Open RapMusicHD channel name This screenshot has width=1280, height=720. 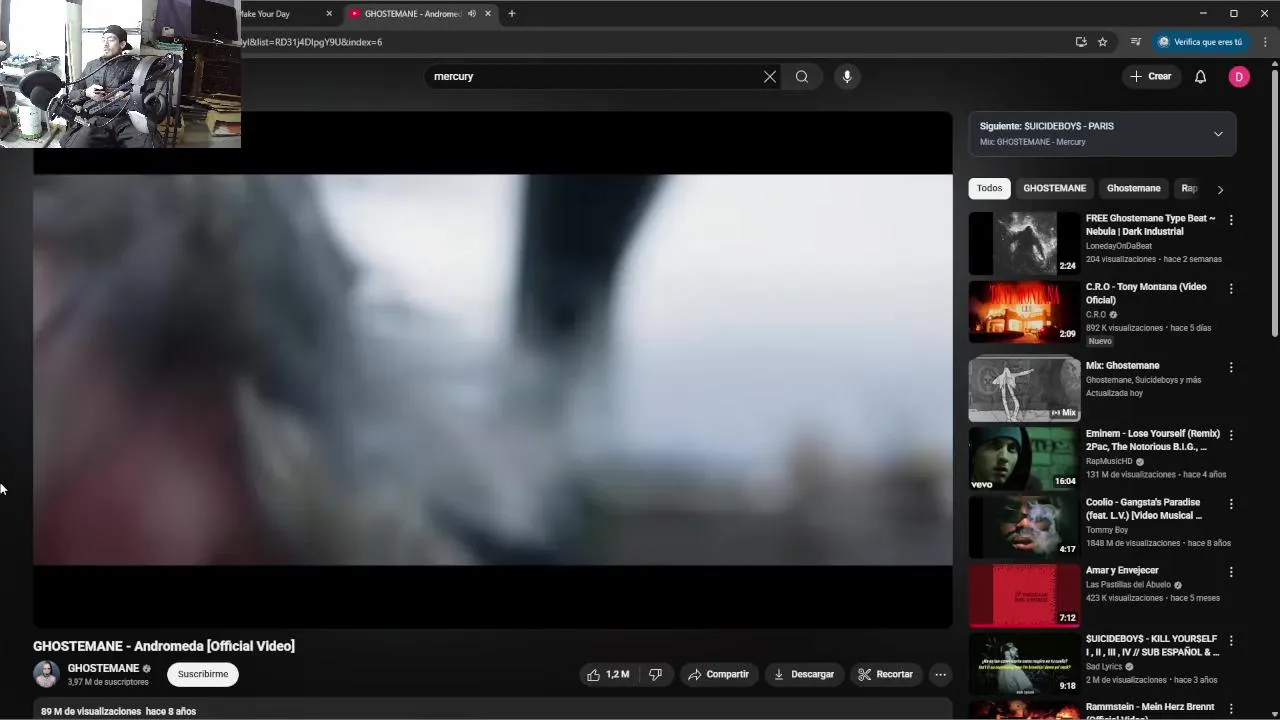[1109, 462]
